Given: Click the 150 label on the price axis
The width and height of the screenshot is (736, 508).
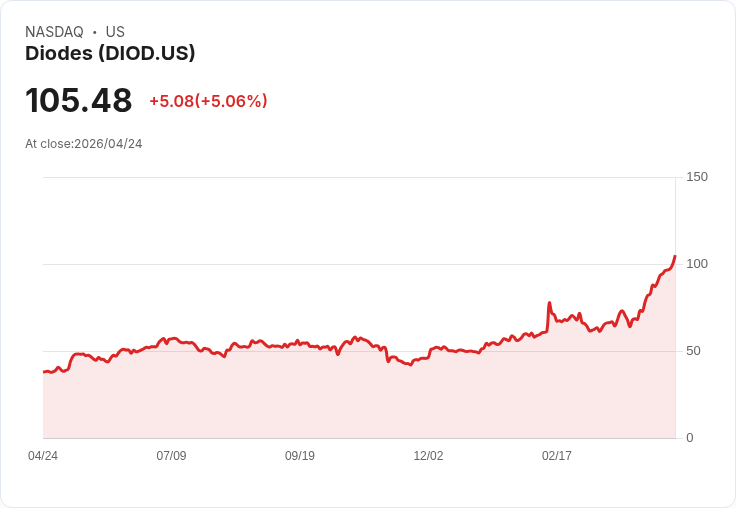Looking at the screenshot, I should click(697, 177).
